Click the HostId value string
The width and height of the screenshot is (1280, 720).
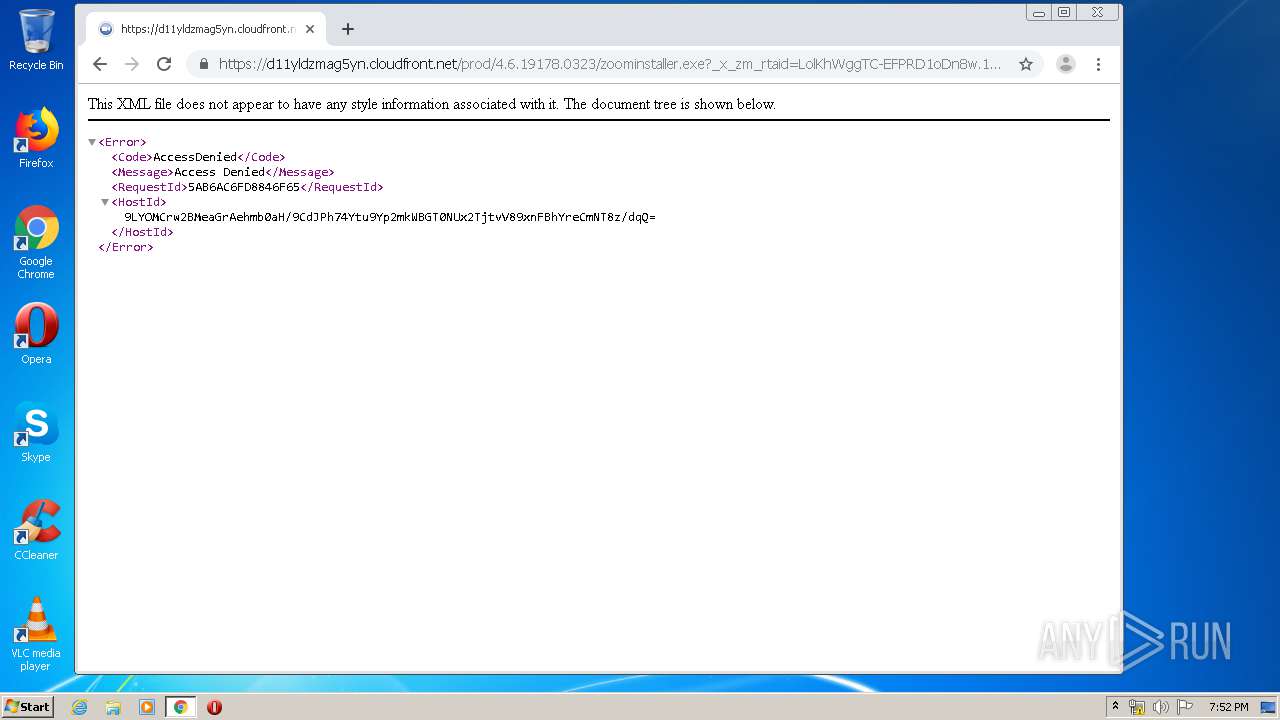pos(390,217)
